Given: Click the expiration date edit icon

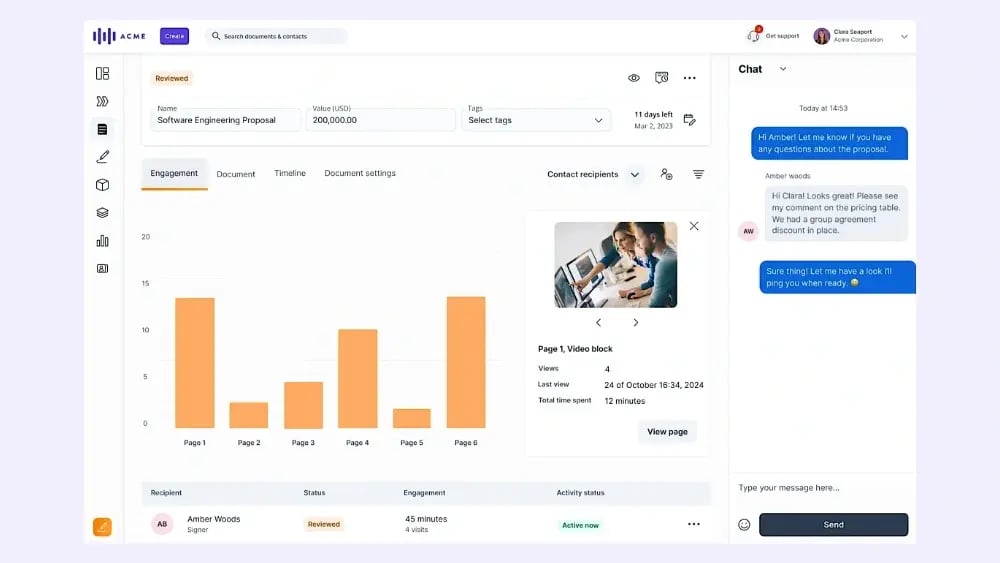Looking at the screenshot, I should [689, 119].
